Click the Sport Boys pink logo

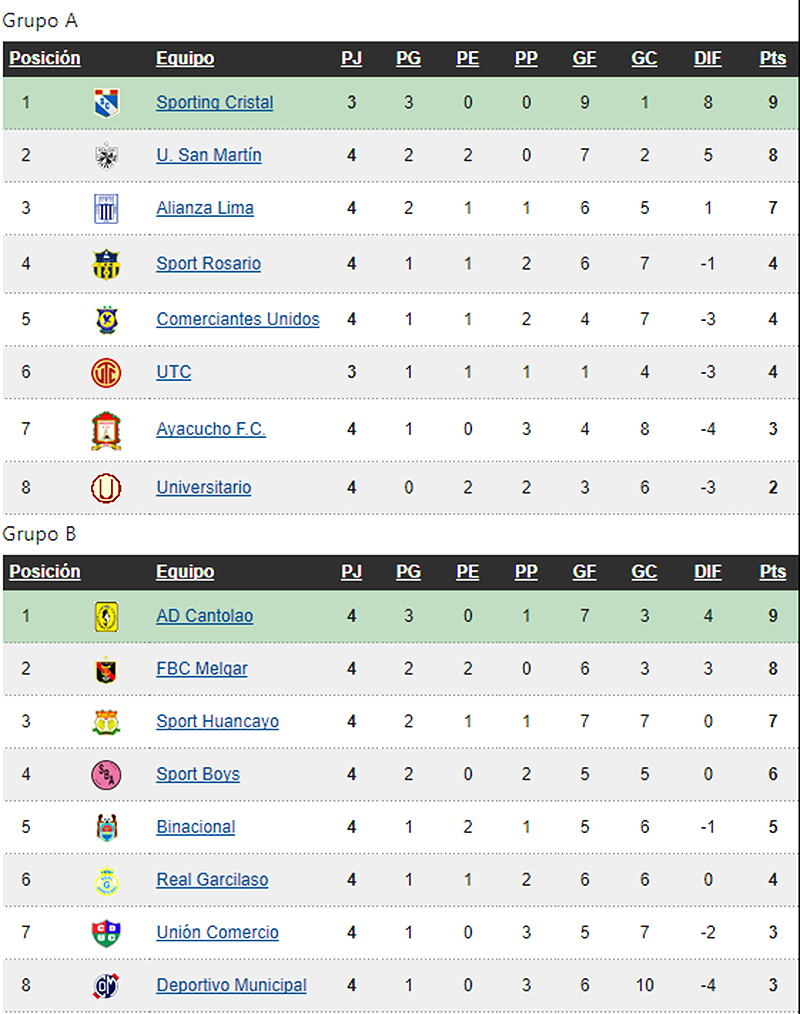pyautogui.click(x=106, y=775)
